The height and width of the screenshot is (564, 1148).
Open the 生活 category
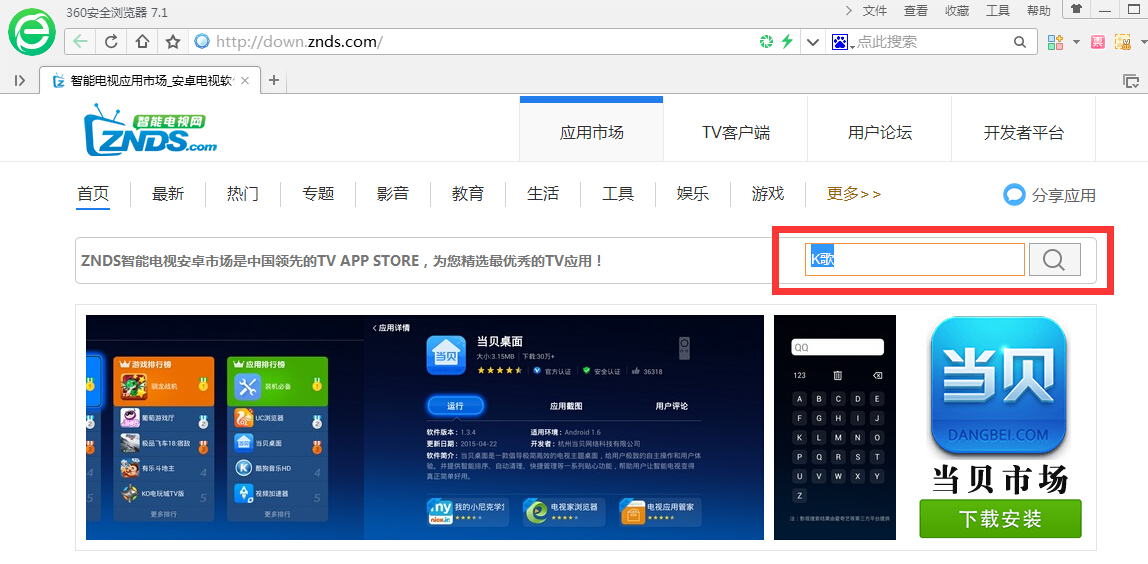click(543, 194)
